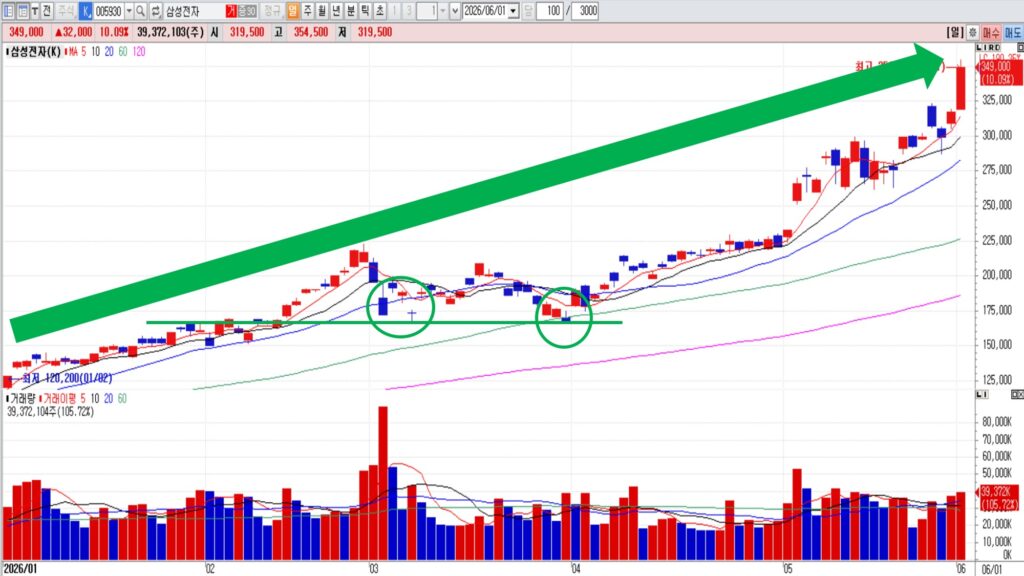Click the blue 매도 sell button
The width and height of the screenshot is (1024, 576).
(x=1013, y=32)
